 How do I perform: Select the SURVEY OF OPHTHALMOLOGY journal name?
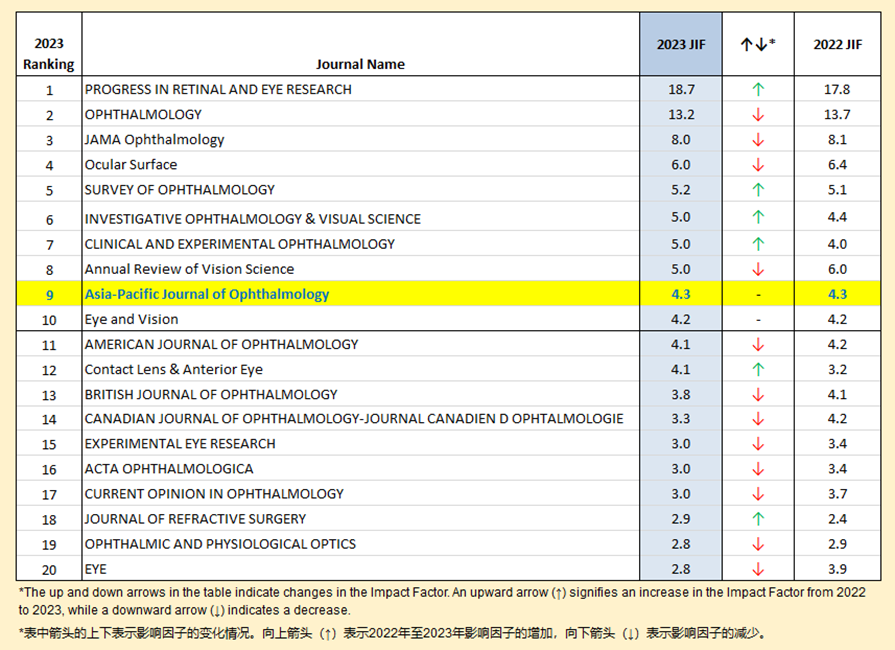tap(180, 190)
